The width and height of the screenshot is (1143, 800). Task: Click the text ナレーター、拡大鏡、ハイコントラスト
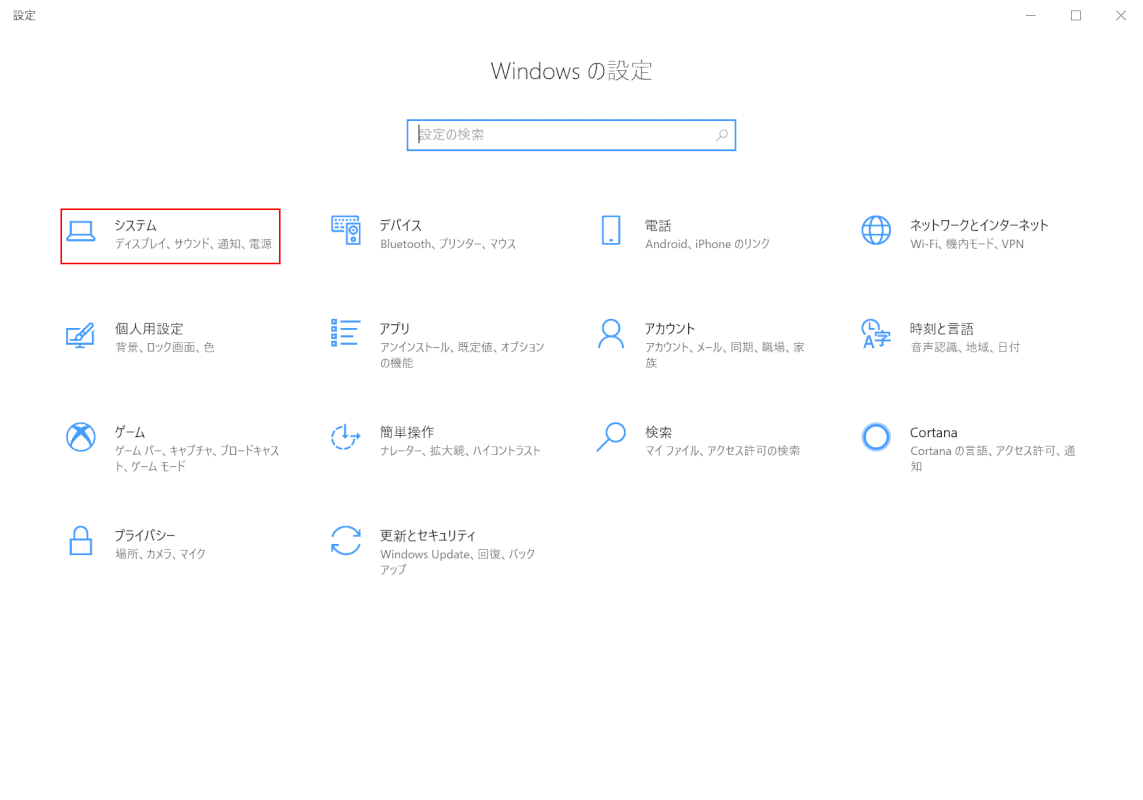tap(461, 451)
